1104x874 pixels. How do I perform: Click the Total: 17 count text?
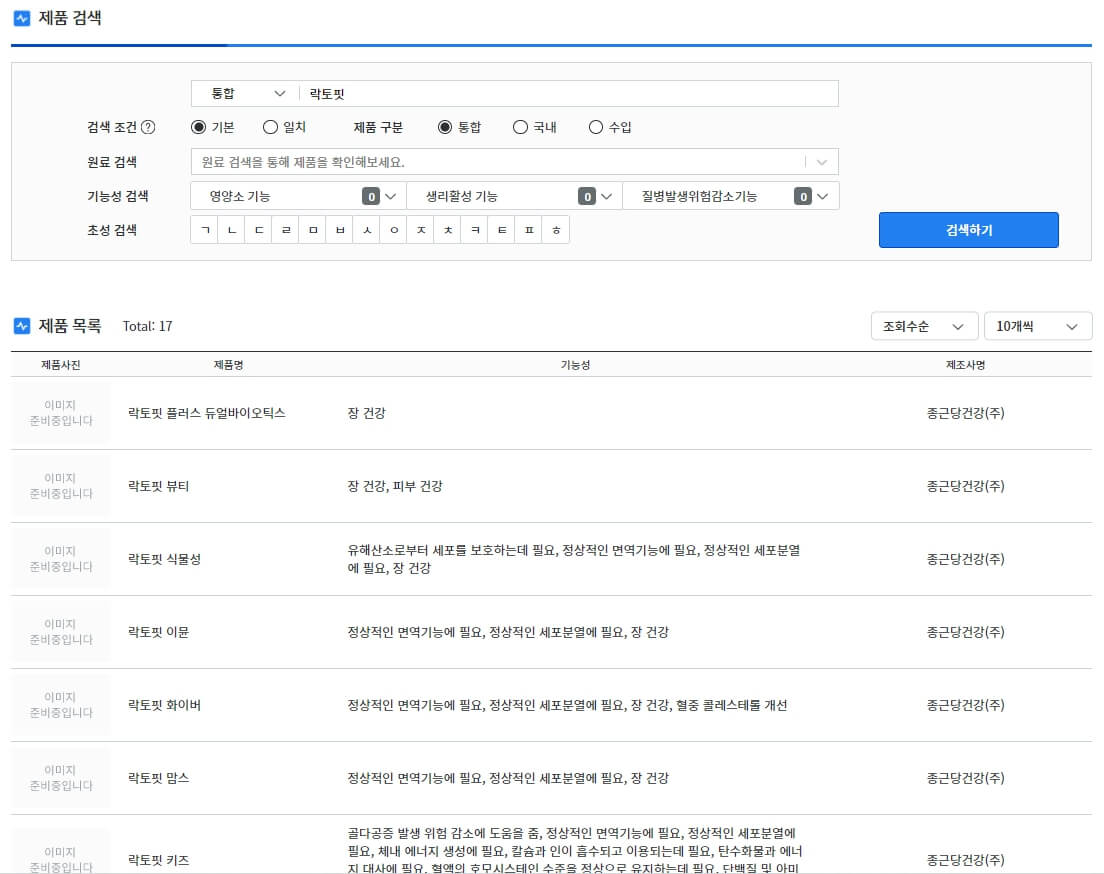tap(147, 326)
